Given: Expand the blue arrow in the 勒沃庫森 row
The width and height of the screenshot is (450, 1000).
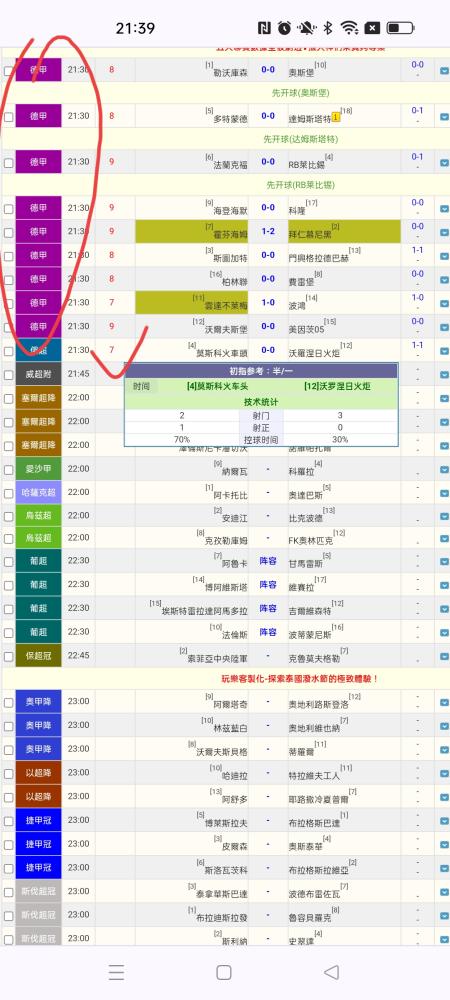Looking at the screenshot, I should 444,71.
